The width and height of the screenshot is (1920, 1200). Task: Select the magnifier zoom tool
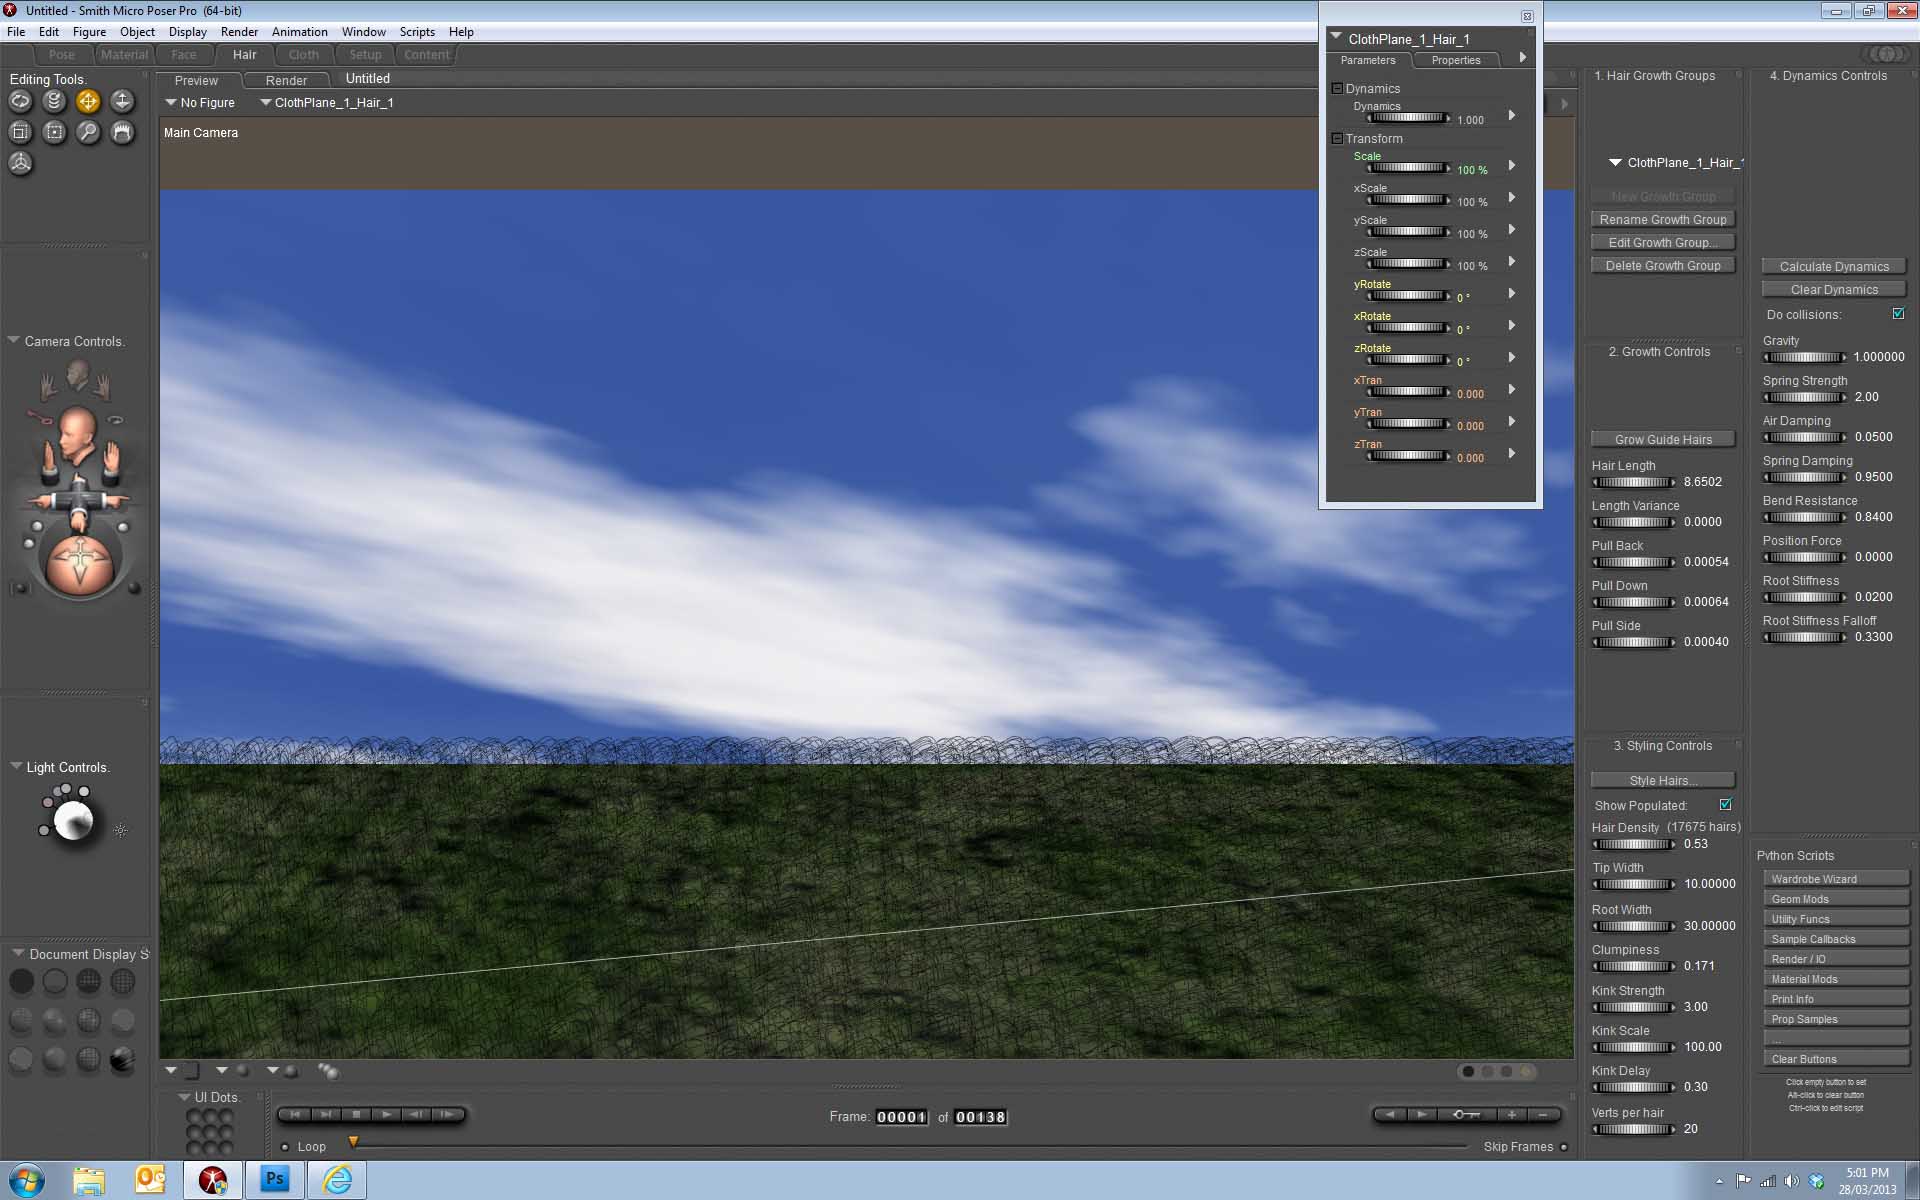(88, 132)
